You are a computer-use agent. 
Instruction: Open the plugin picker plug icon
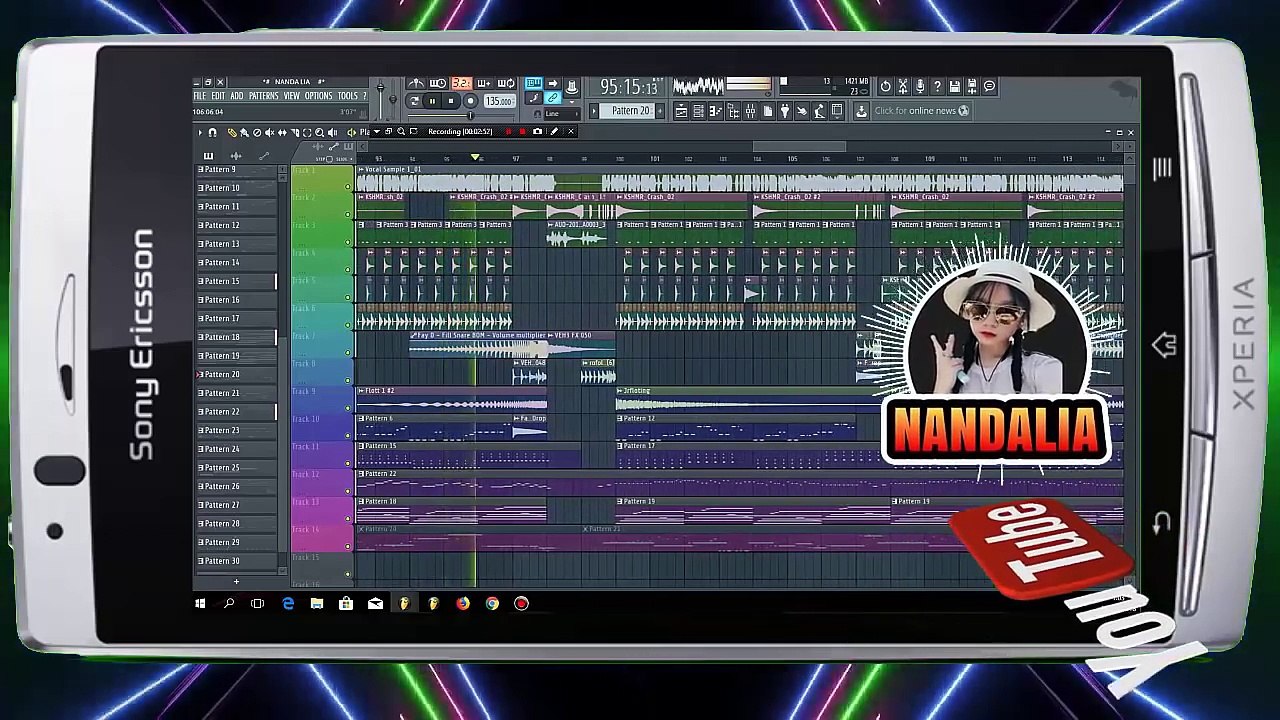785,111
